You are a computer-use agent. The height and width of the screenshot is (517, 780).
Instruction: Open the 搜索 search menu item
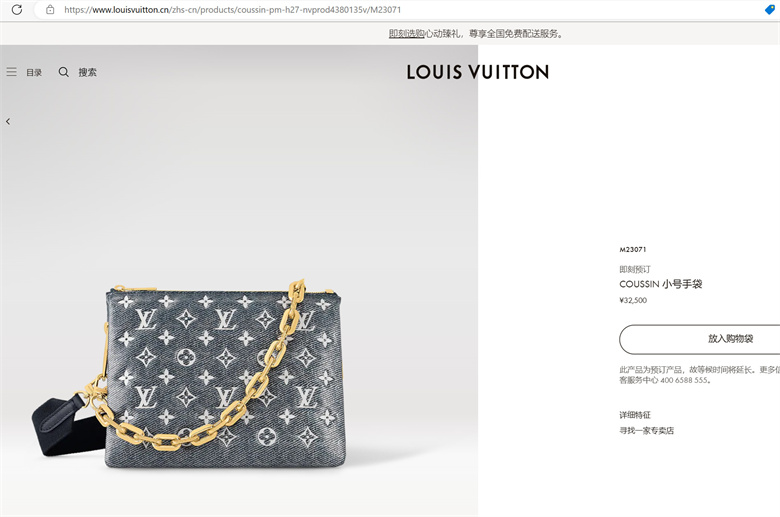pos(88,72)
